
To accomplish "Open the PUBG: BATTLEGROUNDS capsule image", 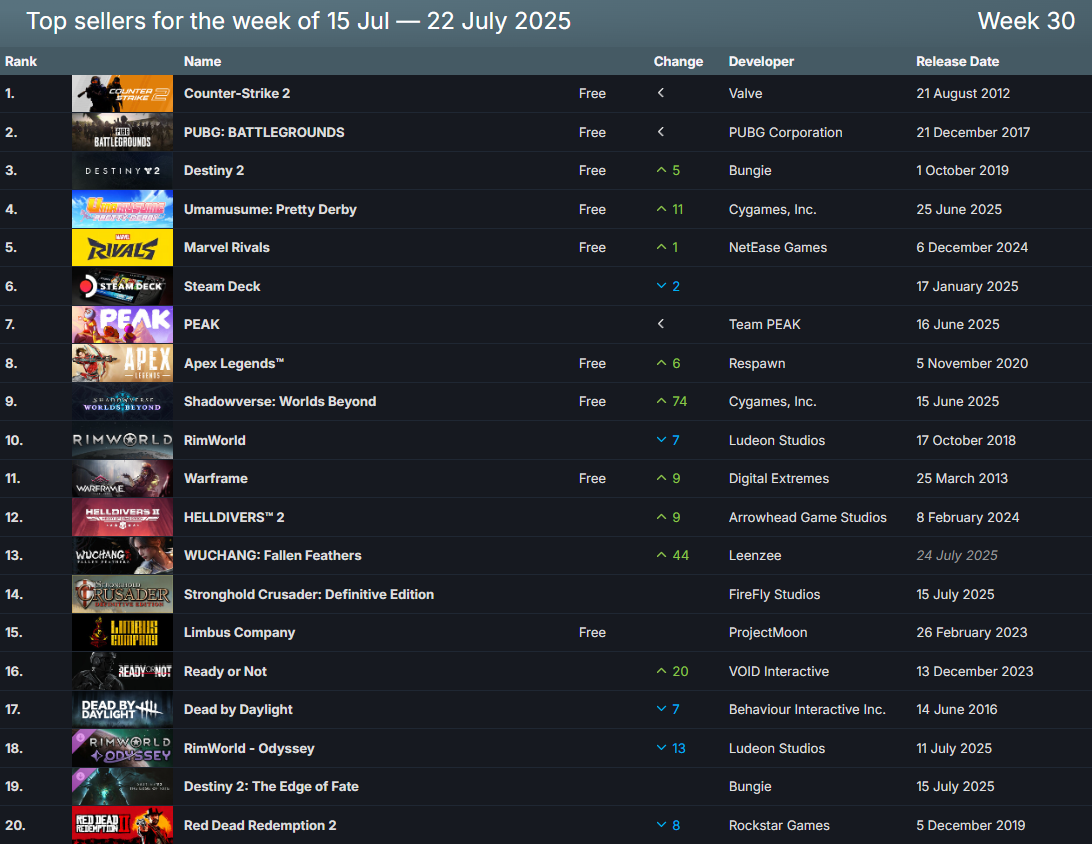I will tap(122, 132).
